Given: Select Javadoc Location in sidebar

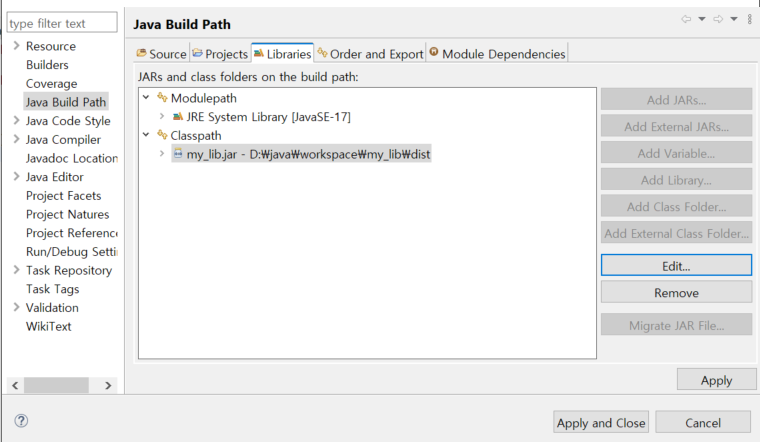Looking at the screenshot, I should pyautogui.click(x=72, y=158).
